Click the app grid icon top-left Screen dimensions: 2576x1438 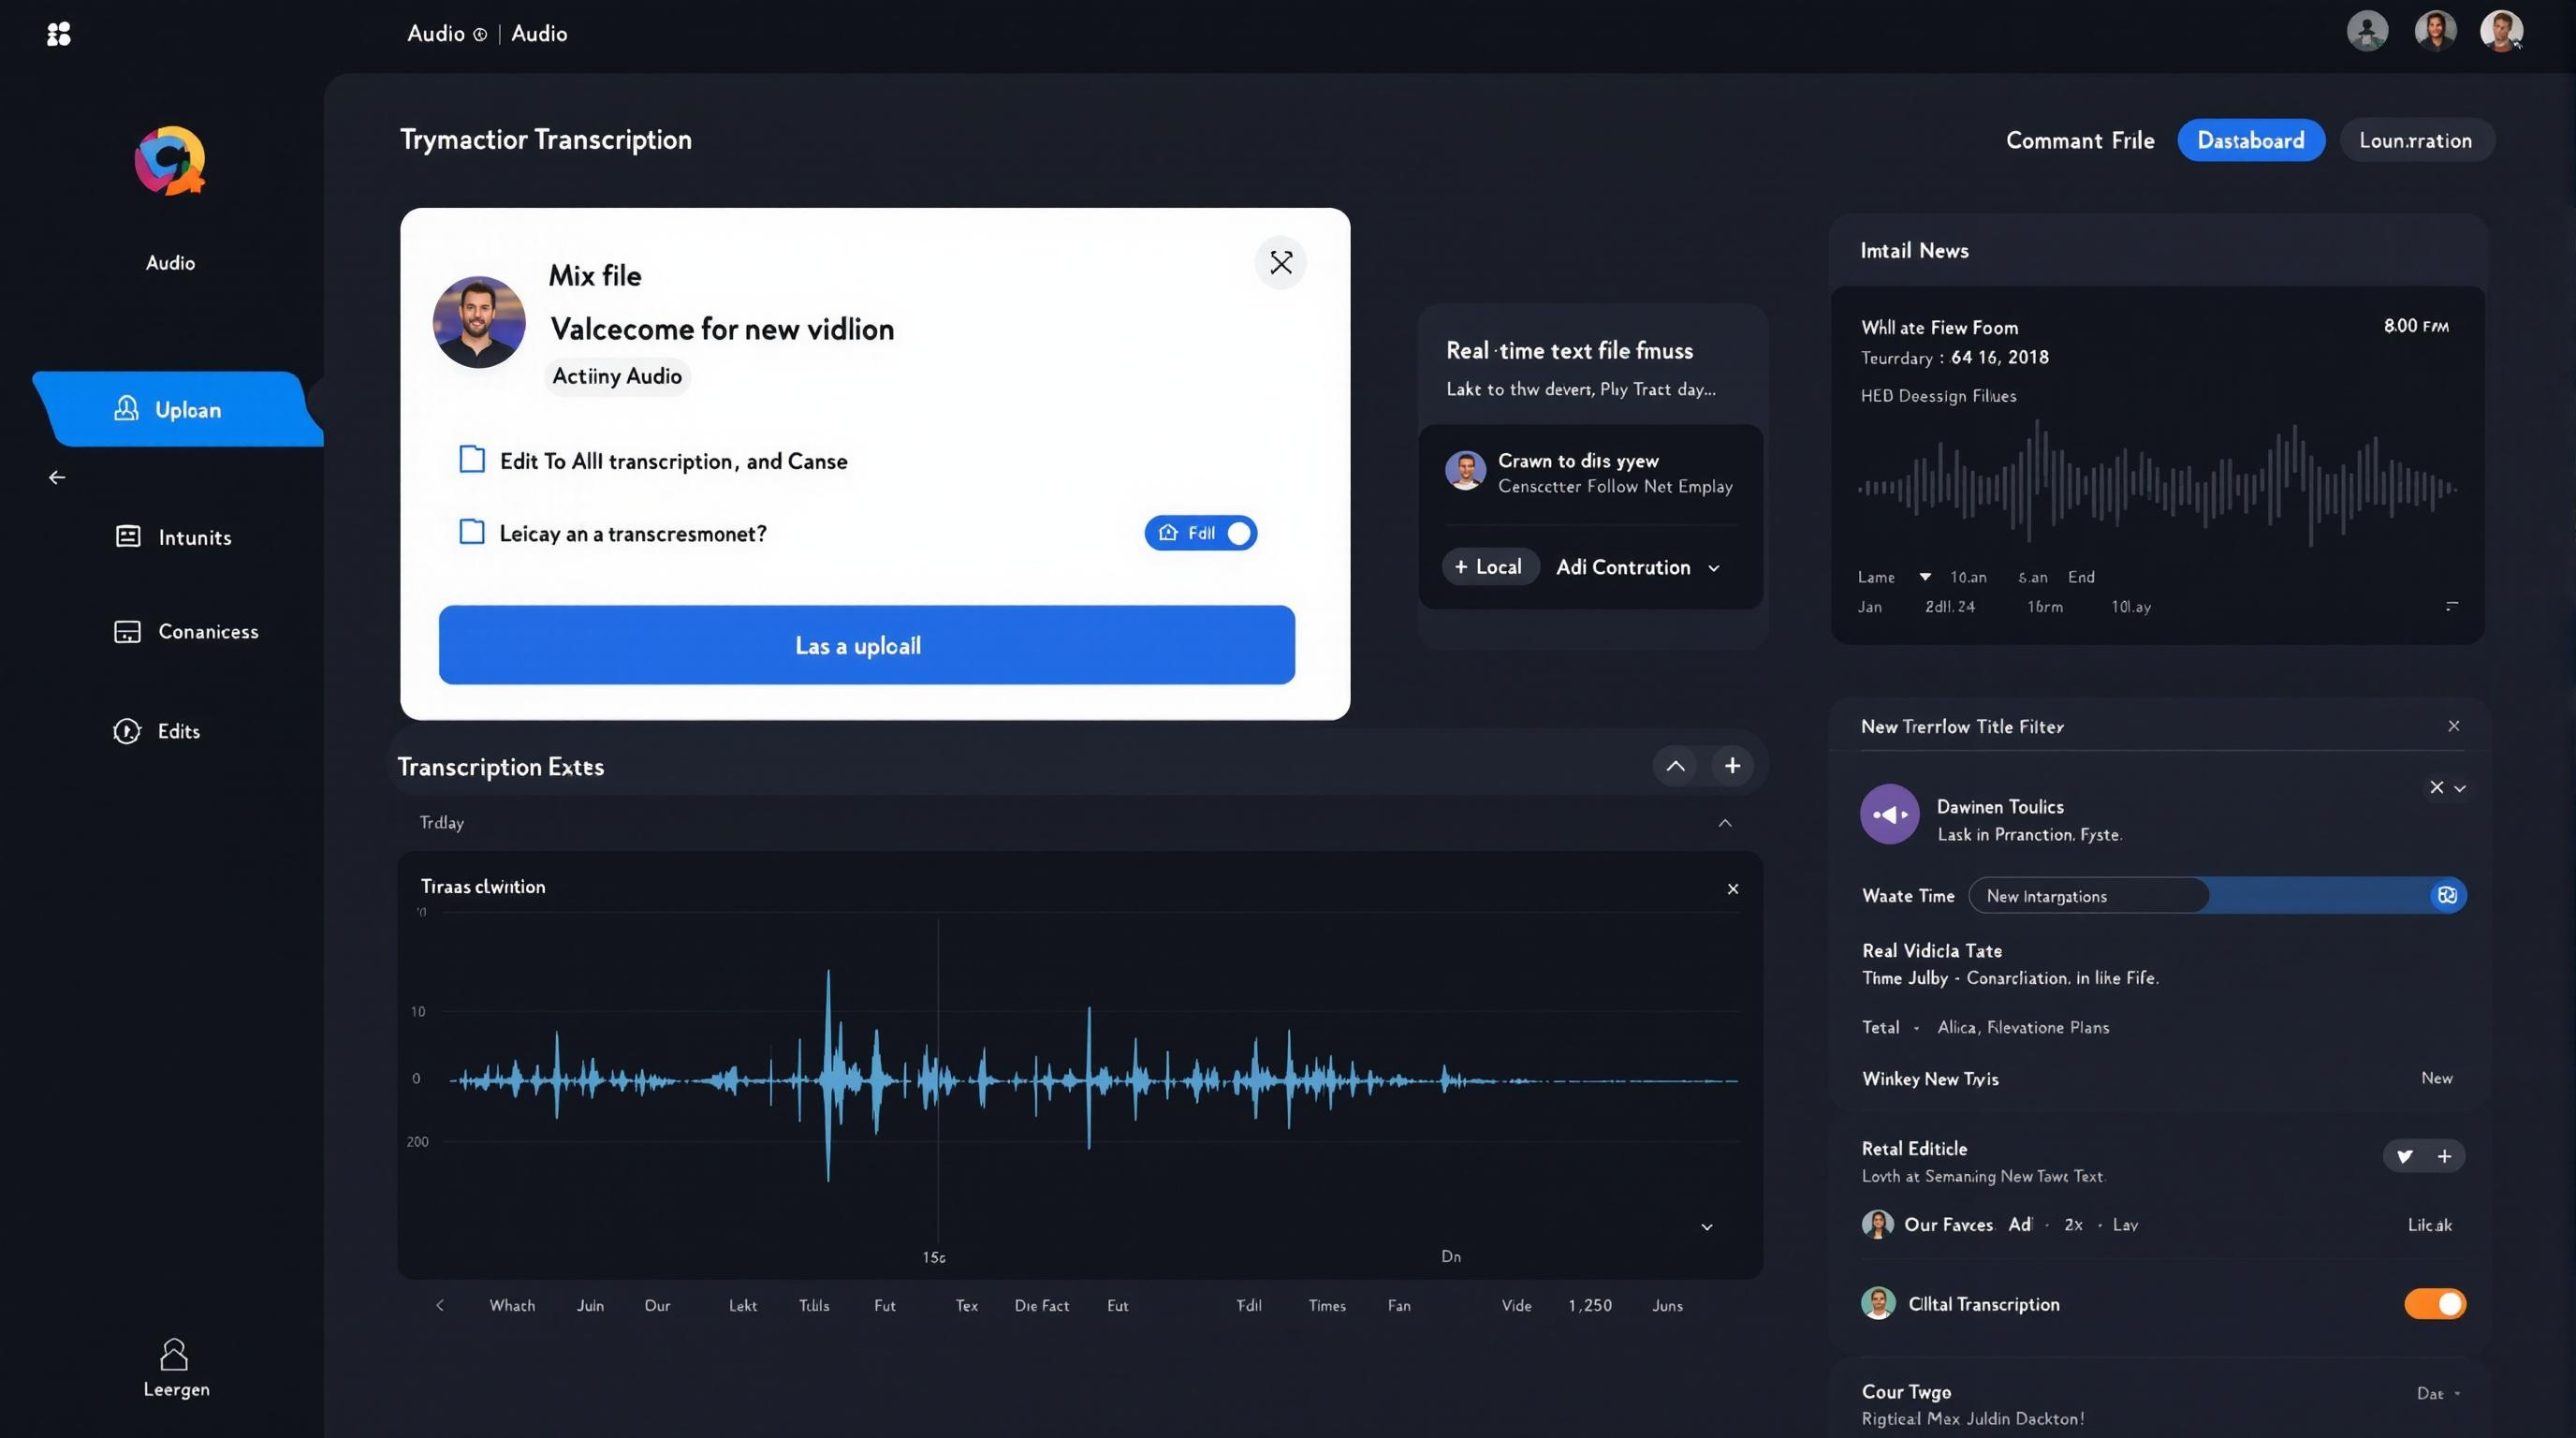(x=60, y=34)
